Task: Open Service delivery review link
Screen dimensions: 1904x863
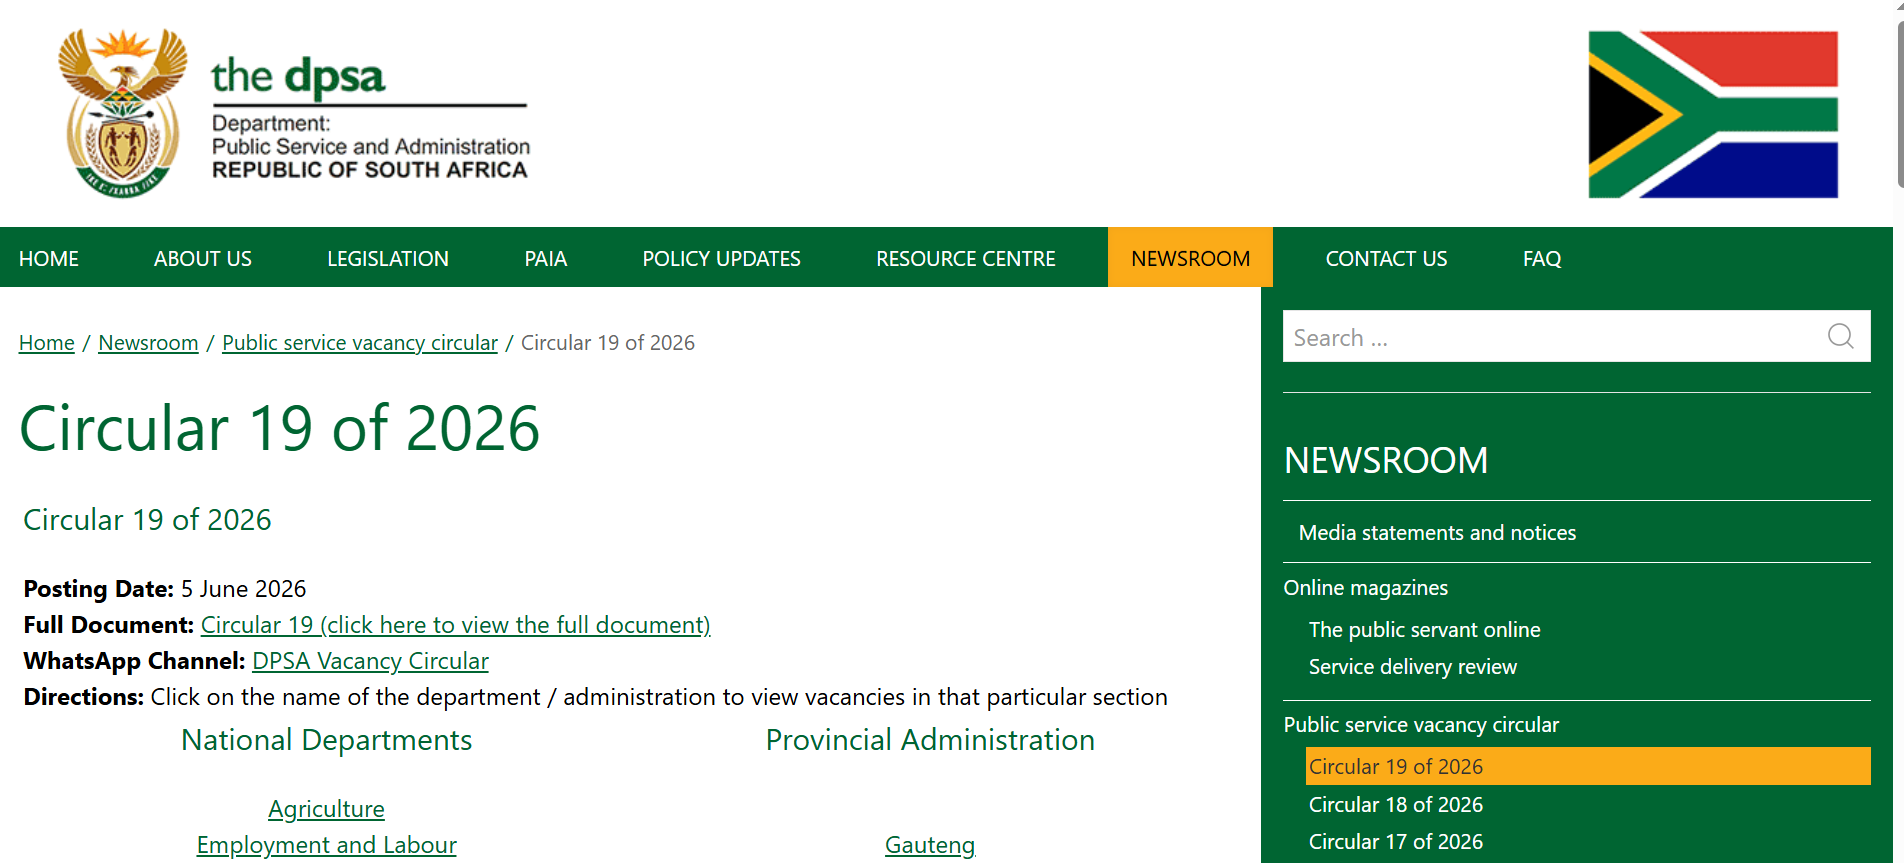Action: (1413, 667)
